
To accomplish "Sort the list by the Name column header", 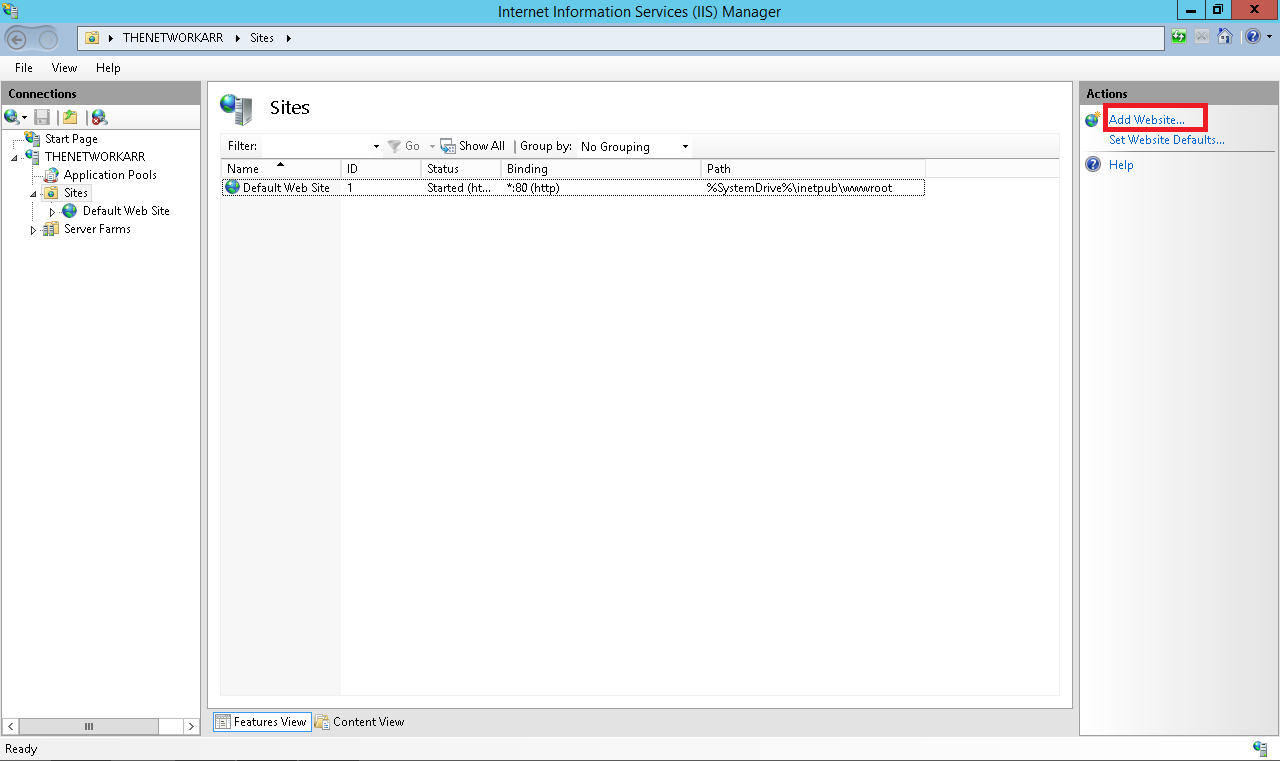I will click(281, 169).
